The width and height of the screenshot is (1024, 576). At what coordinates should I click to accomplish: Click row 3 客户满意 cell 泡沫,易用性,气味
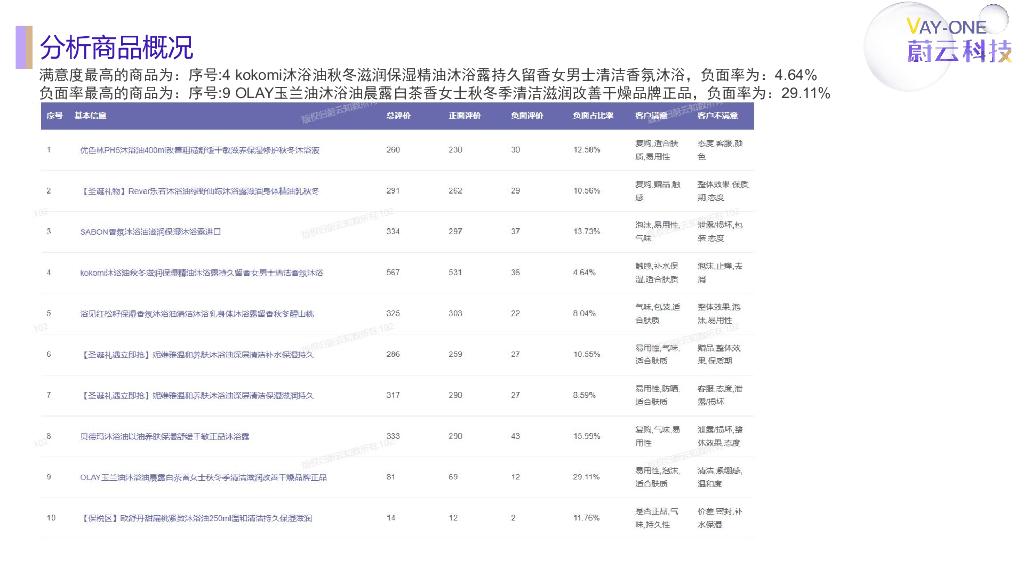pos(658,232)
